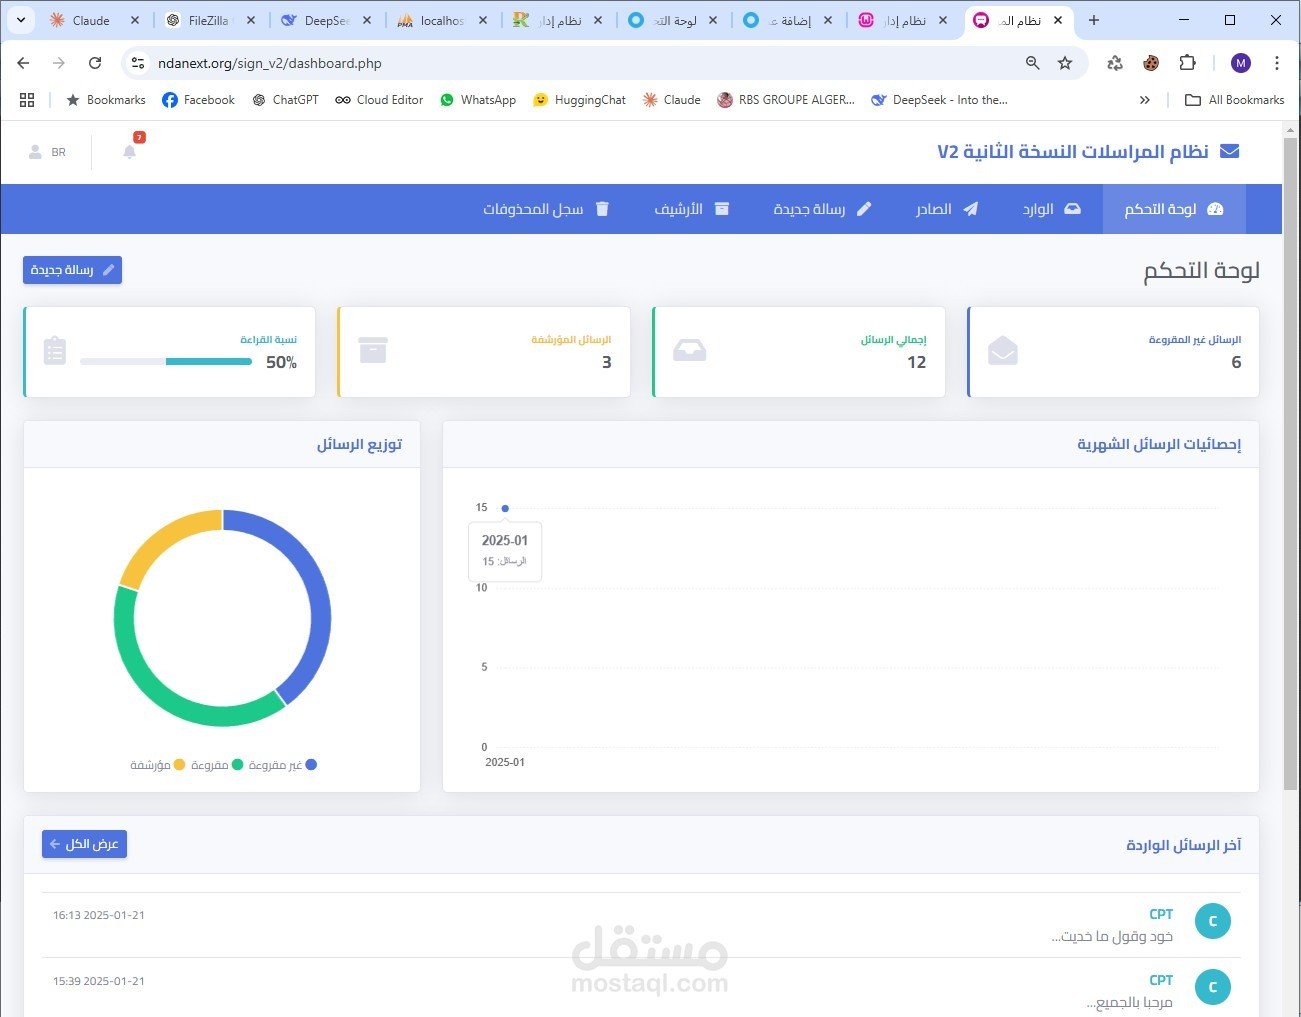
Task: Click the trash icon beside سجل المحذوفات
Action: point(601,209)
